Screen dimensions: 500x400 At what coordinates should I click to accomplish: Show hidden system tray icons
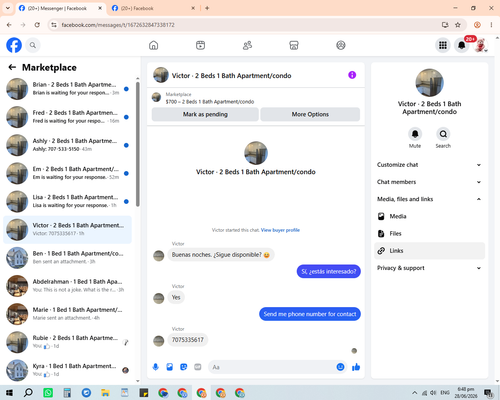[x=414, y=393]
